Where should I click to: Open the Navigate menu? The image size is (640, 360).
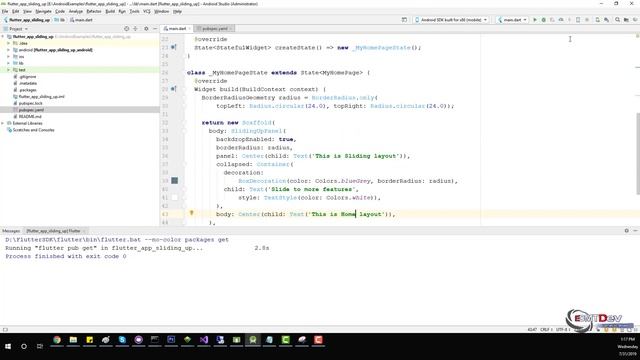[x=43, y=11]
